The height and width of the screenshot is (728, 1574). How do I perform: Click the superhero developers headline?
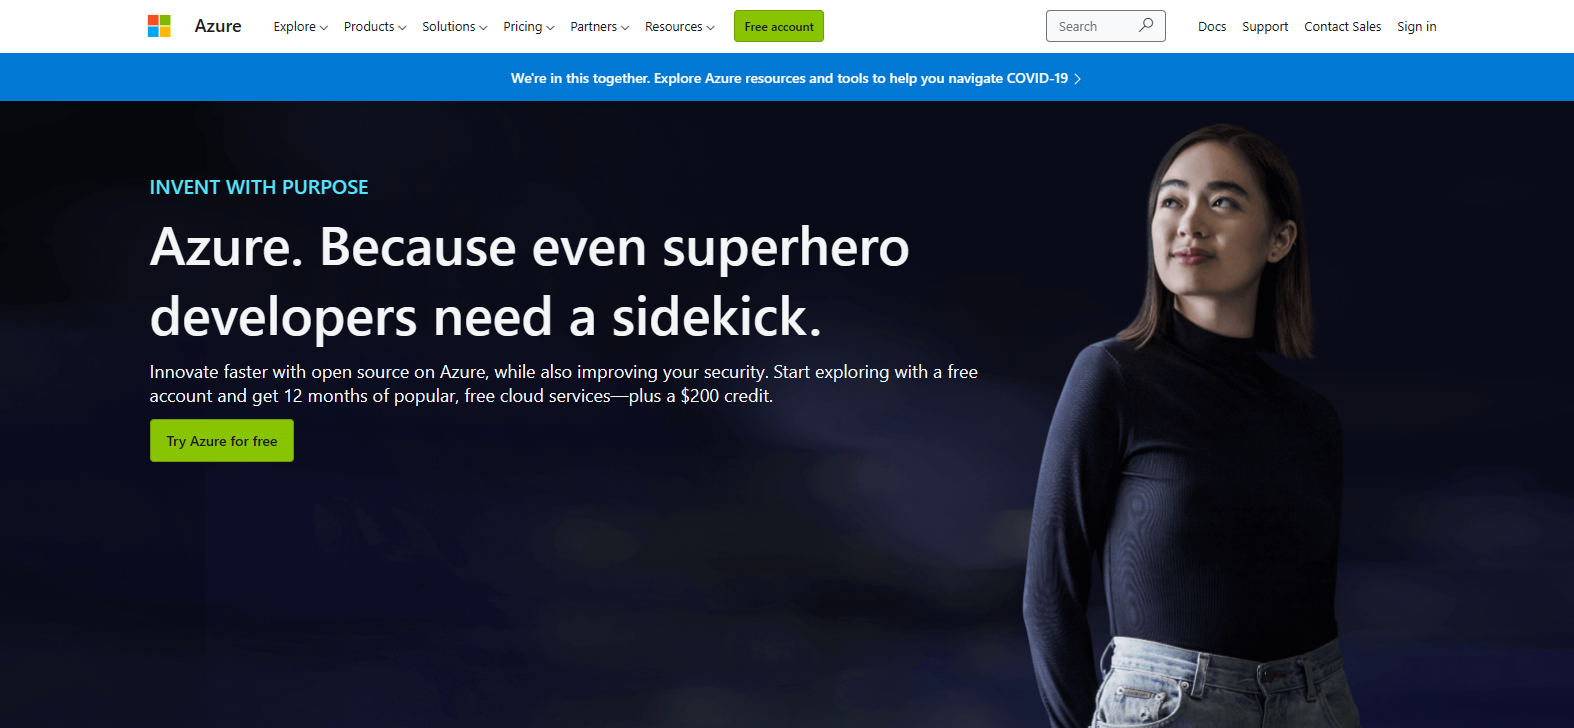(x=530, y=282)
